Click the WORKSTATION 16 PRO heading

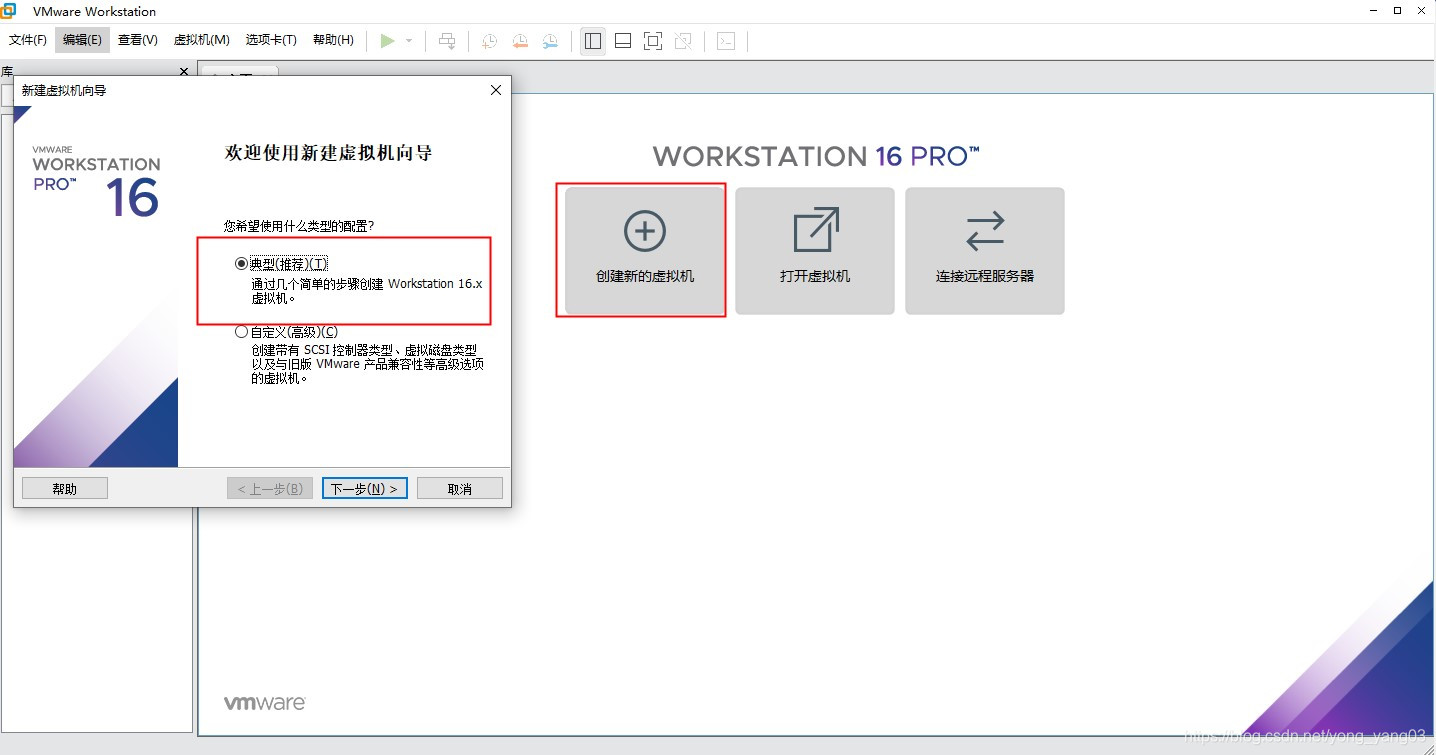816,156
